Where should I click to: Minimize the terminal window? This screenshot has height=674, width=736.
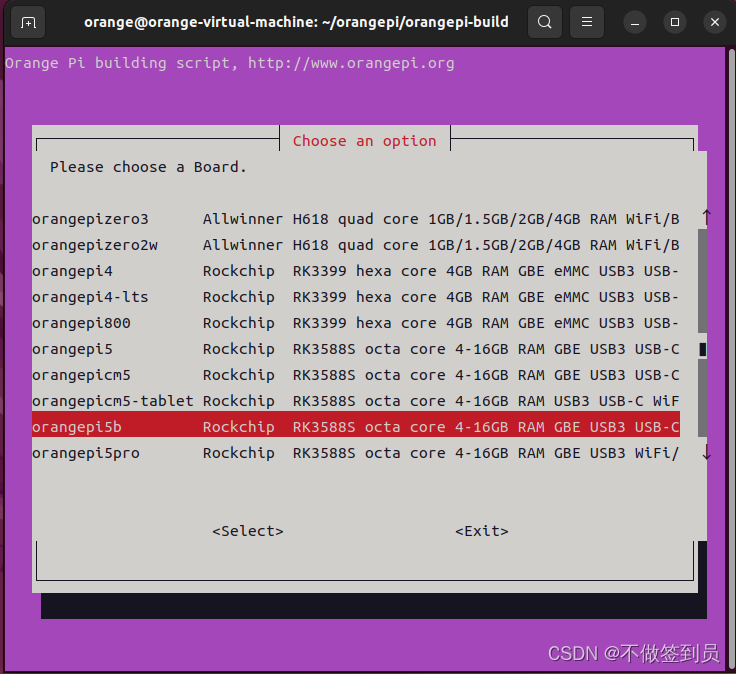[635, 23]
